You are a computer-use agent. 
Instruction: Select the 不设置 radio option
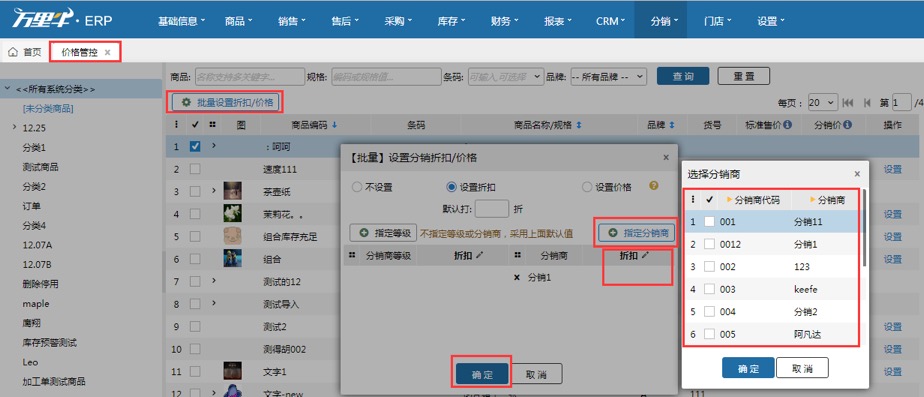[x=357, y=187]
